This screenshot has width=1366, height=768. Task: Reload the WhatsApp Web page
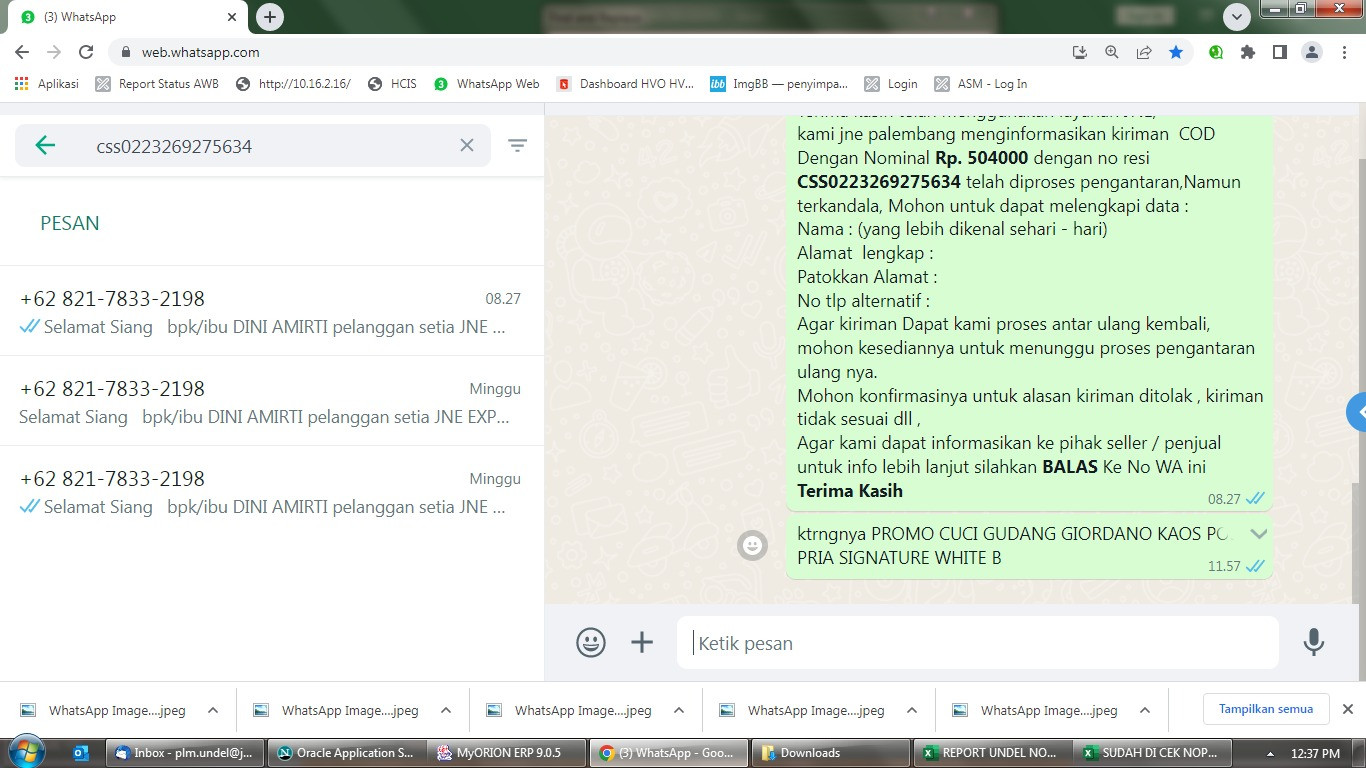[86, 52]
